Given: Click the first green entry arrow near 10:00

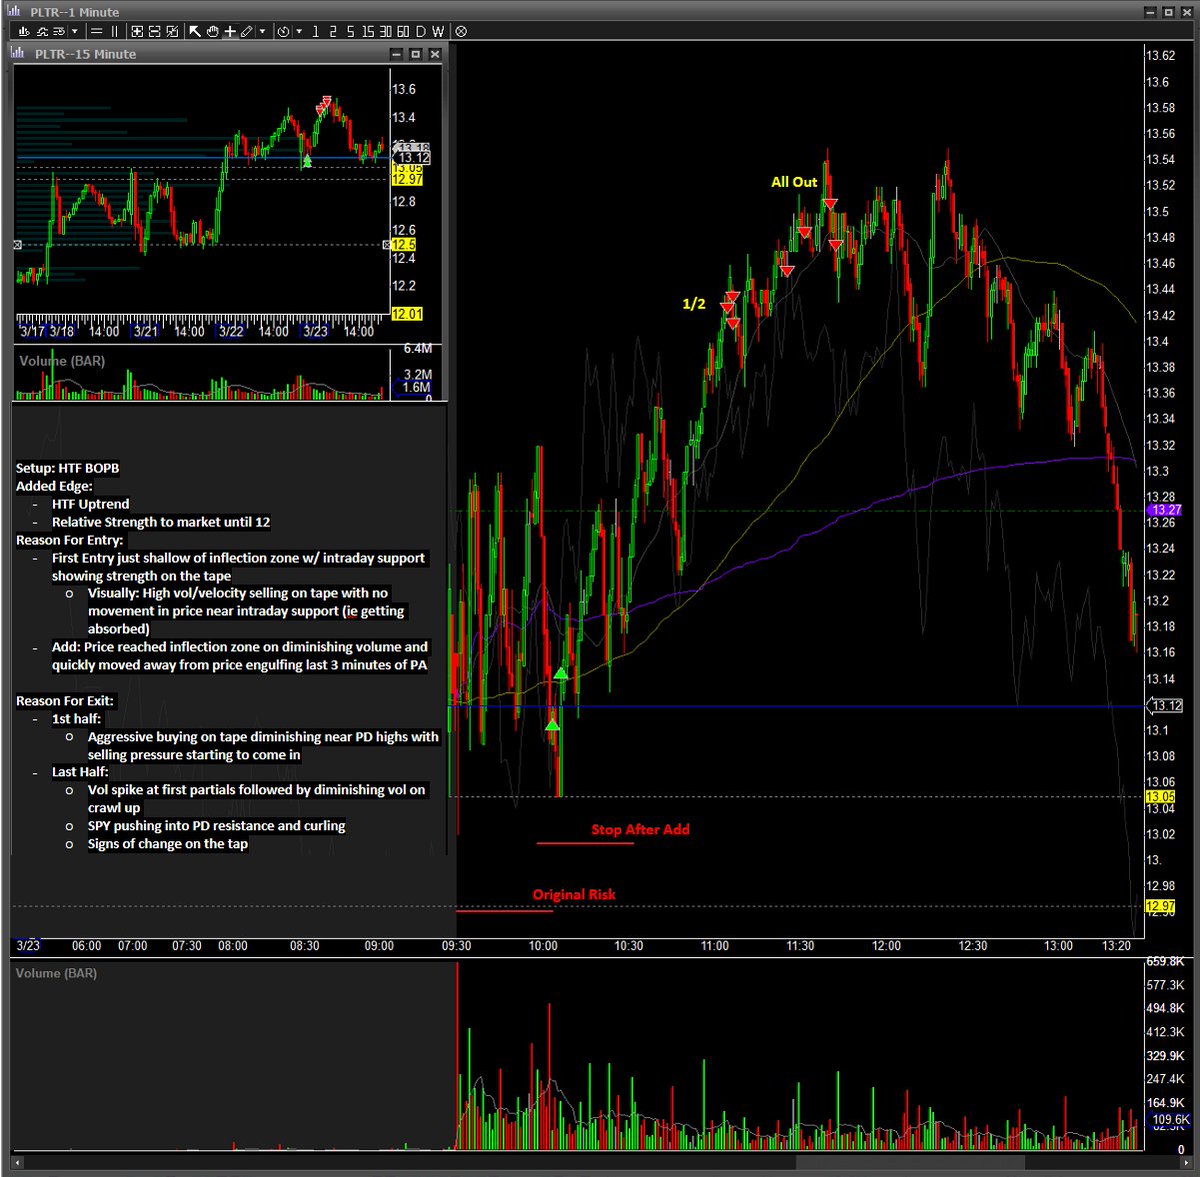Looking at the screenshot, I should (552, 723).
